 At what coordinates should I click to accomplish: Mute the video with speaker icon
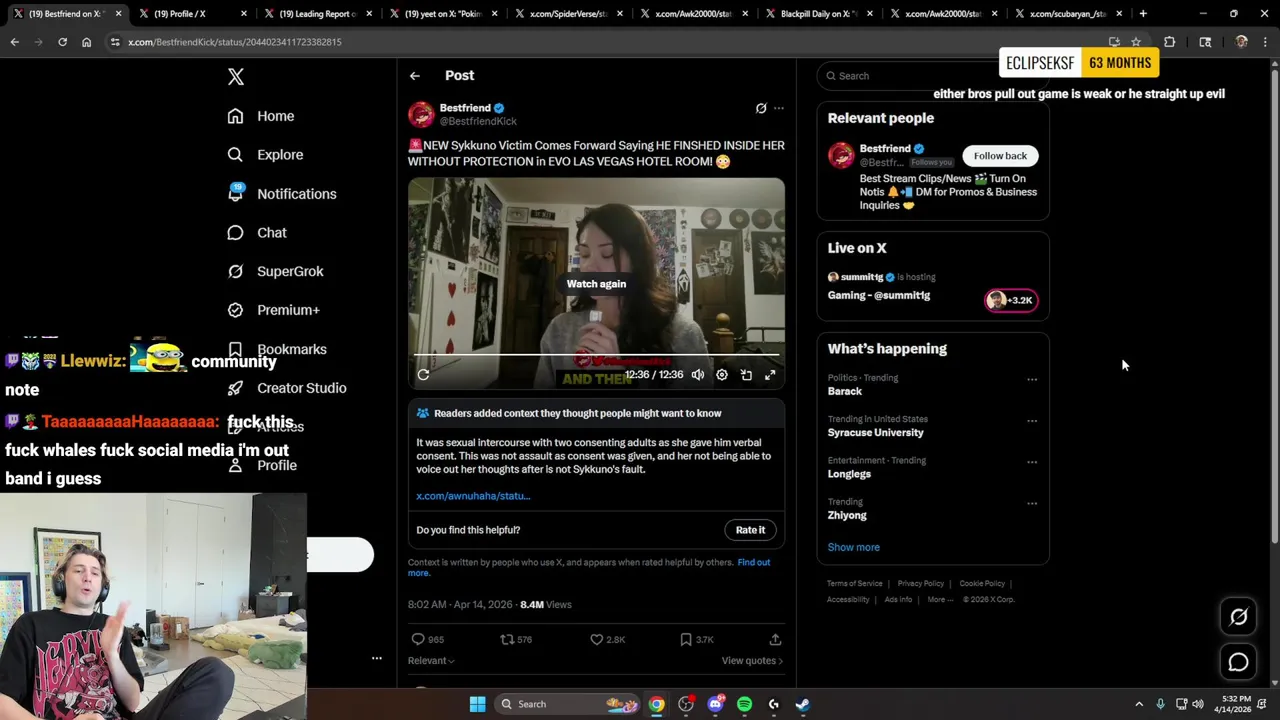click(x=698, y=375)
